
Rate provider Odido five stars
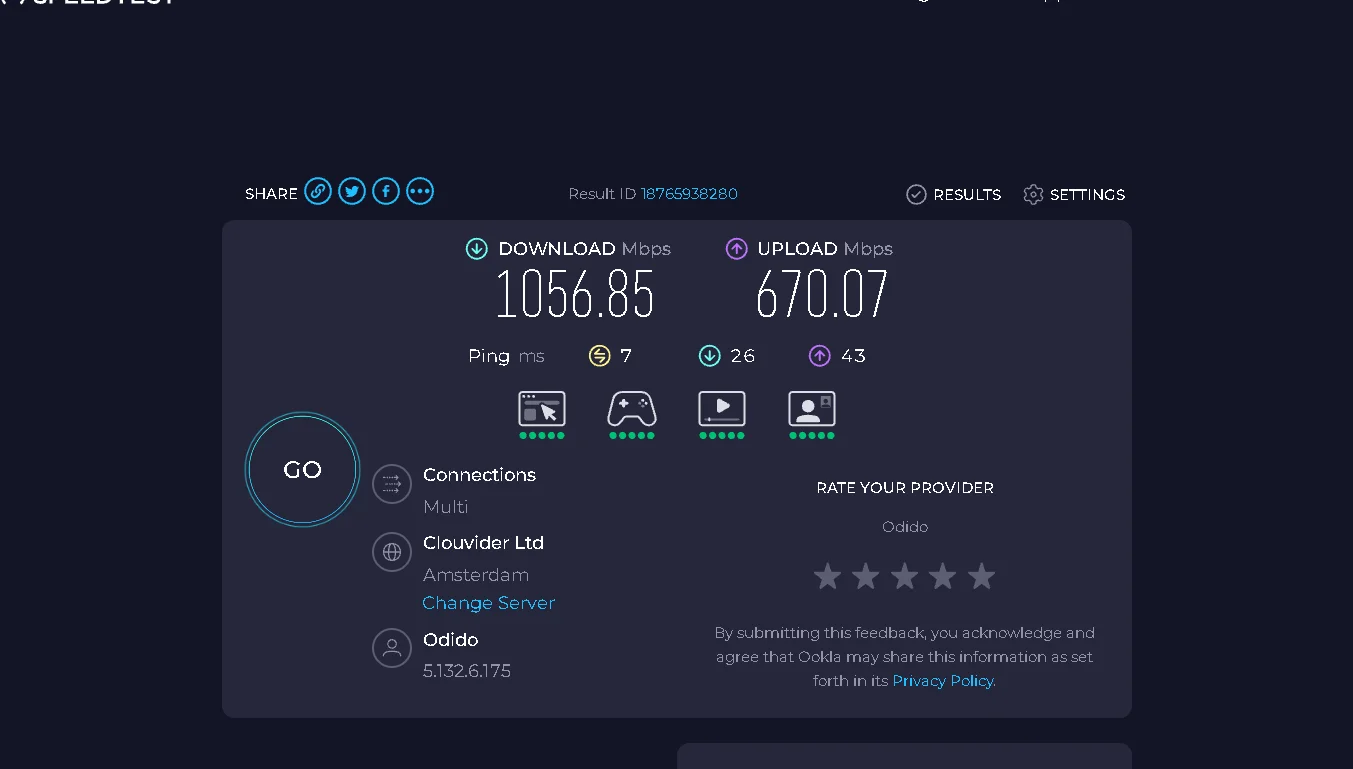[x=982, y=576]
